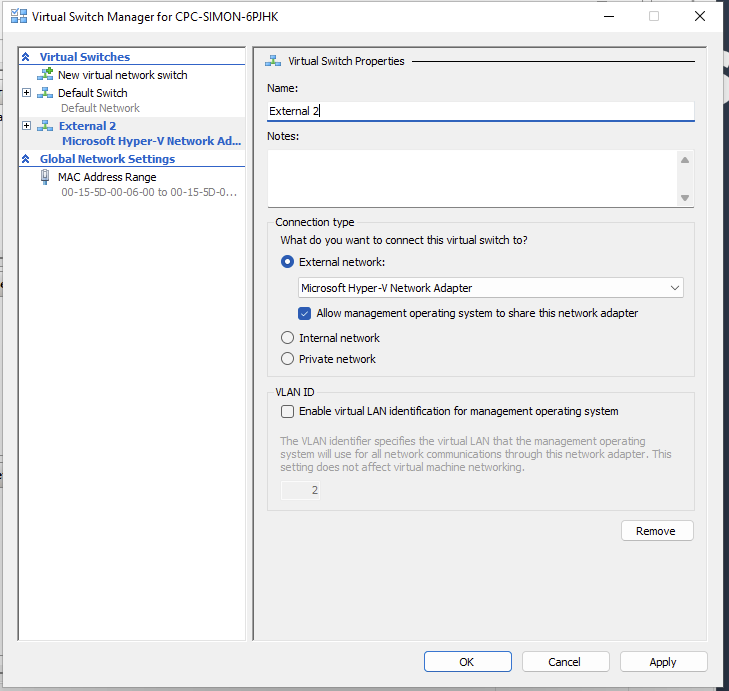Screen dimensions: 729x691
Task: Select the External network radio button
Action: [288, 262]
